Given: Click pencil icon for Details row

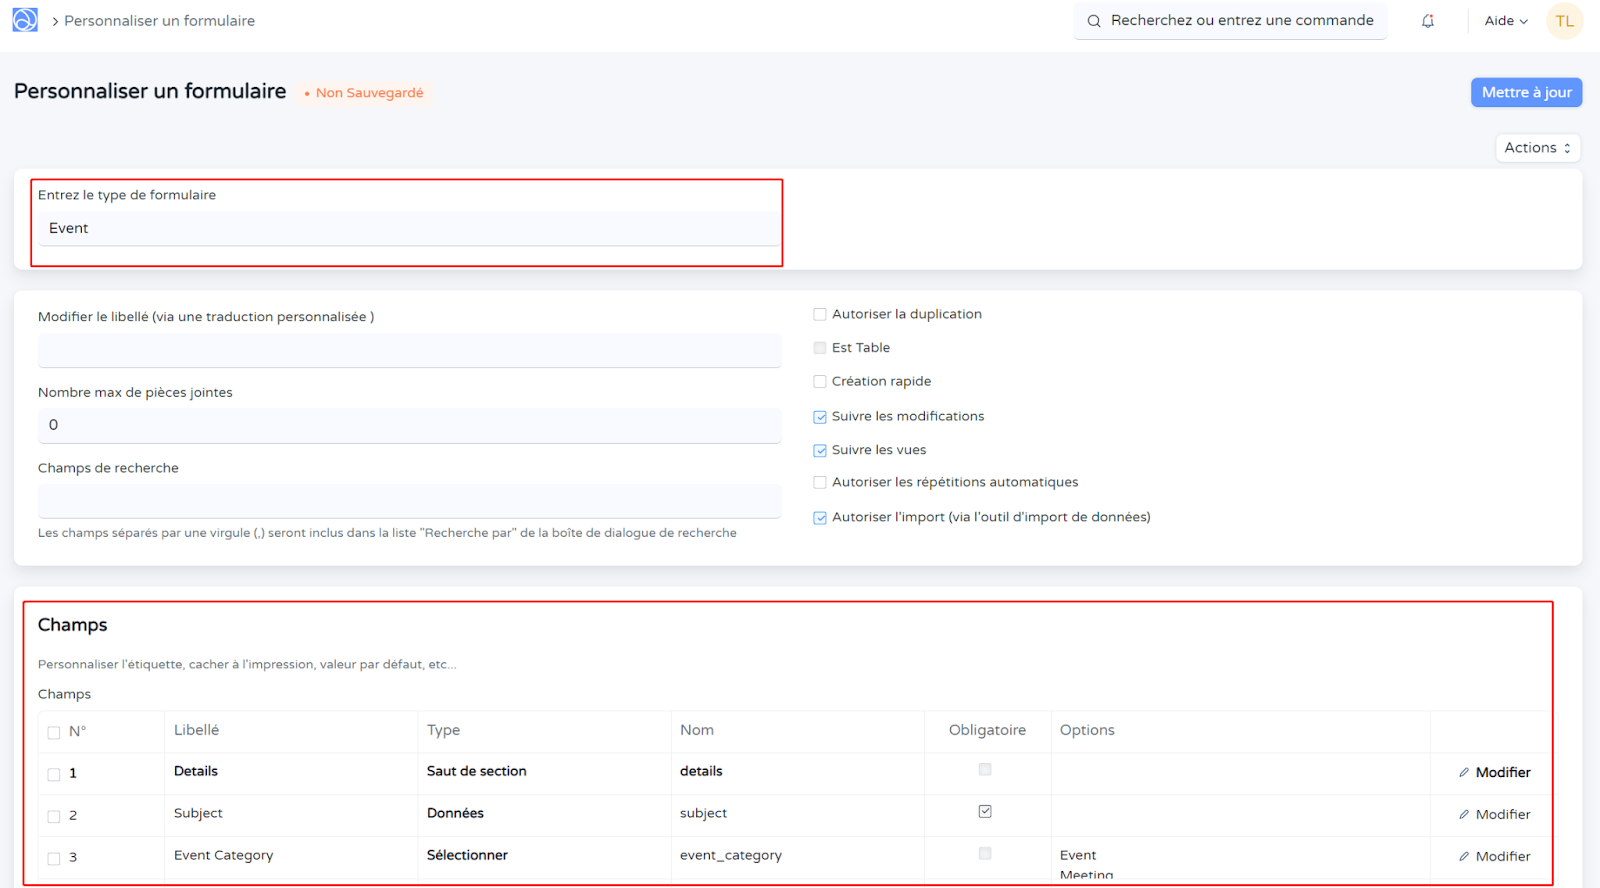Looking at the screenshot, I should click(1464, 773).
